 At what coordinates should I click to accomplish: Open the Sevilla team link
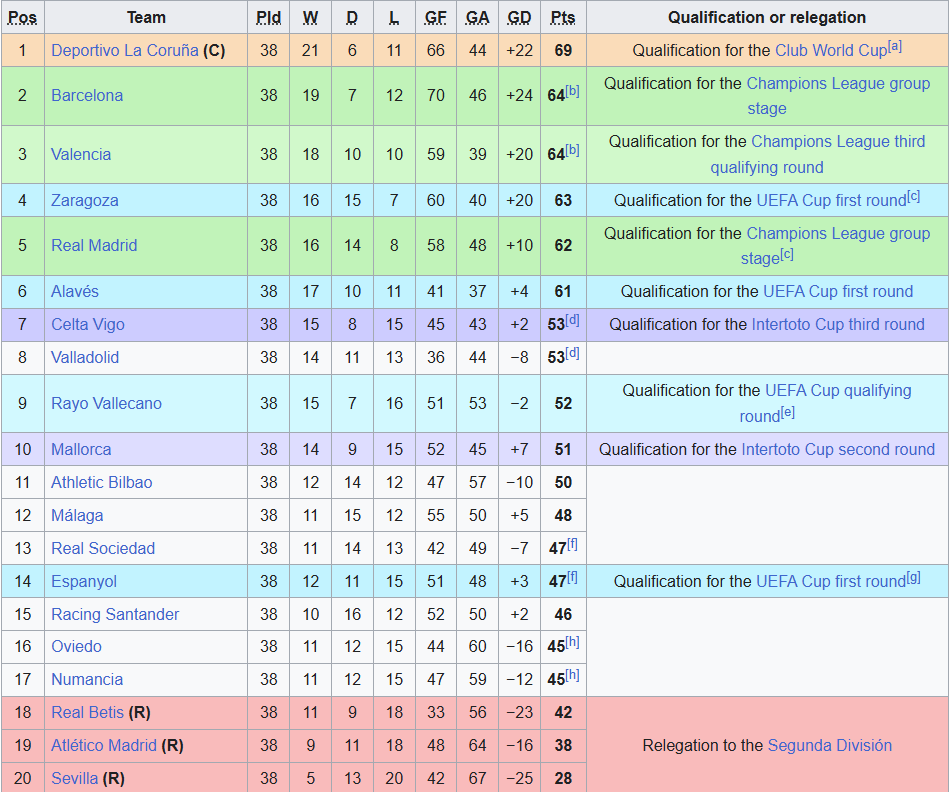coord(74,778)
